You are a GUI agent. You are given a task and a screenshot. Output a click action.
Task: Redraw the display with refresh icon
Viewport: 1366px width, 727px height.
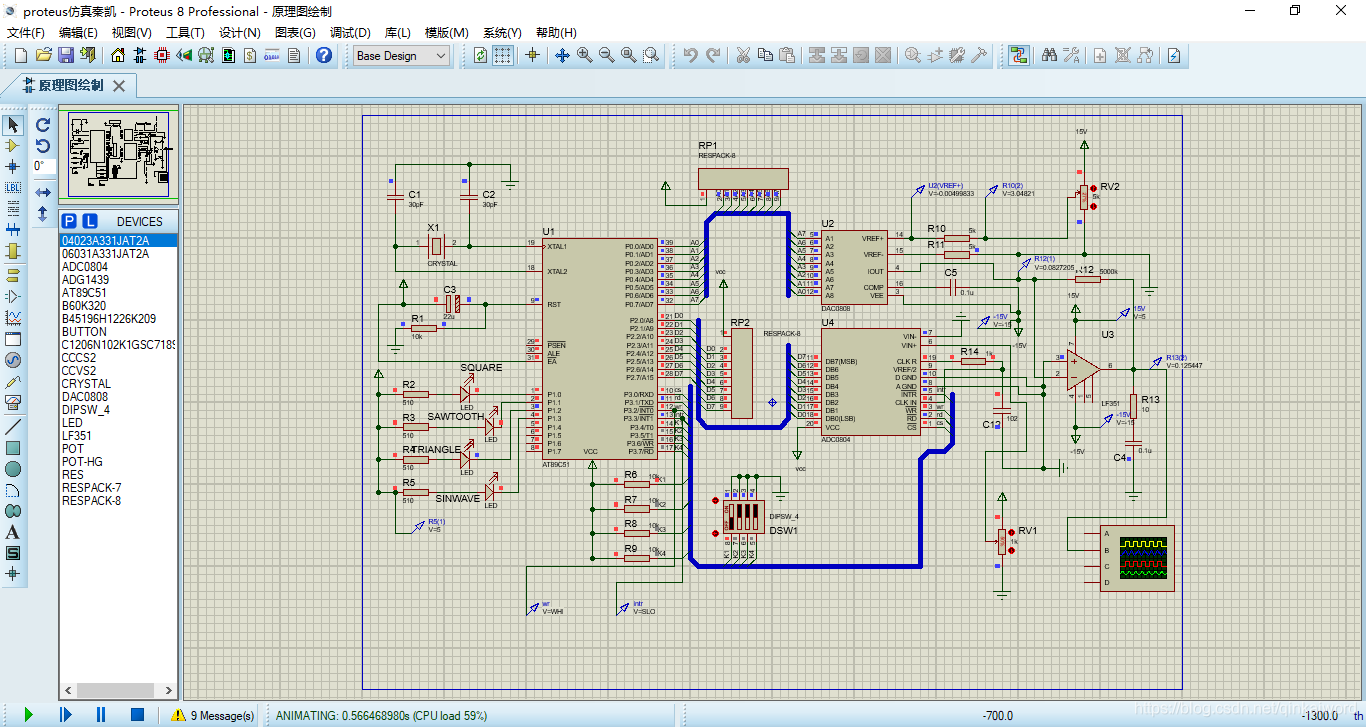pyautogui.click(x=481, y=56)
